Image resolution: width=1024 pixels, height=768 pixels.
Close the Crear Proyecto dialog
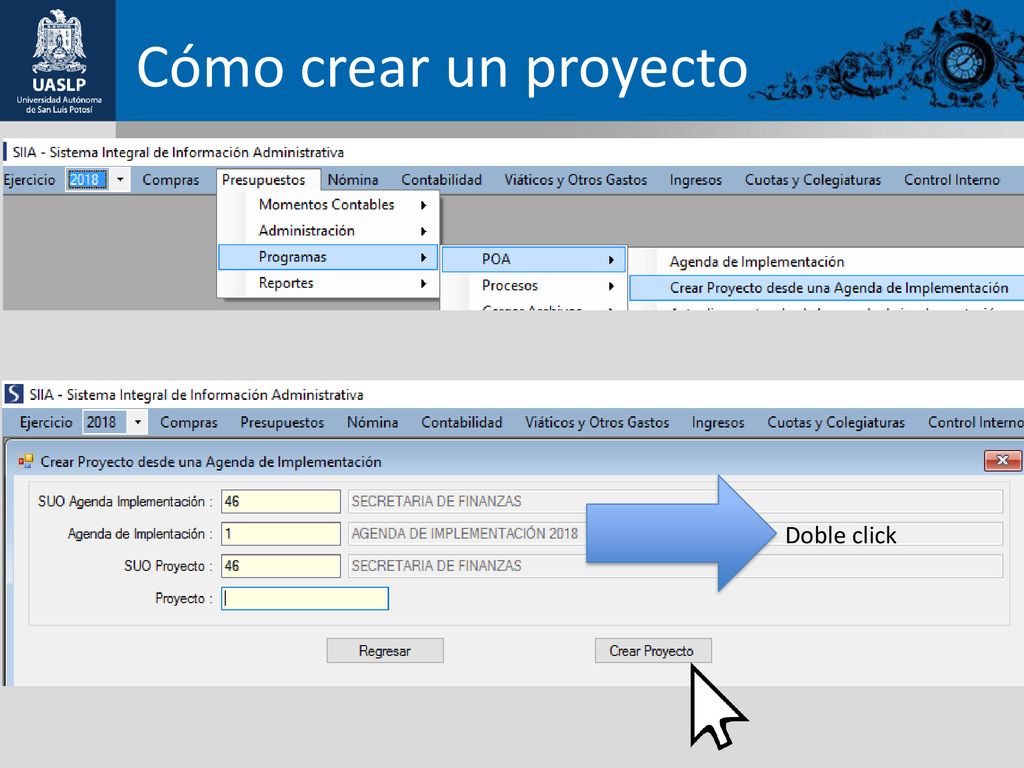pyautogui.click(x=1002, y=460)
